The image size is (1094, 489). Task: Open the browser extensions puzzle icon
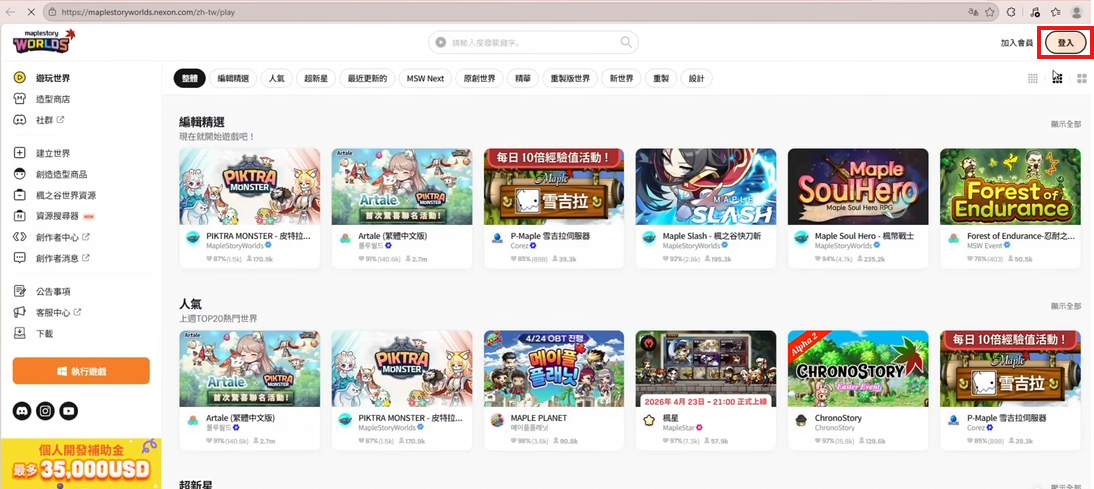tap(1010, 12)
